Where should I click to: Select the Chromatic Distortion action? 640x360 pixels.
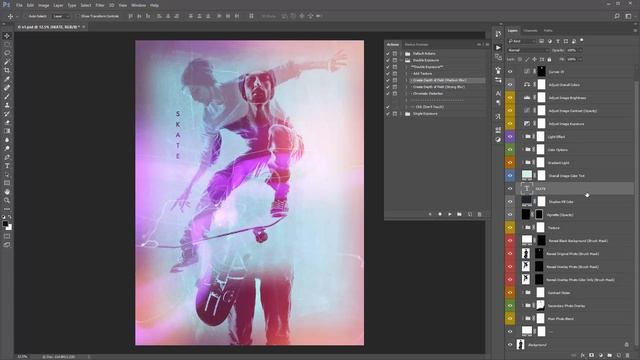(x=427, y=93)
